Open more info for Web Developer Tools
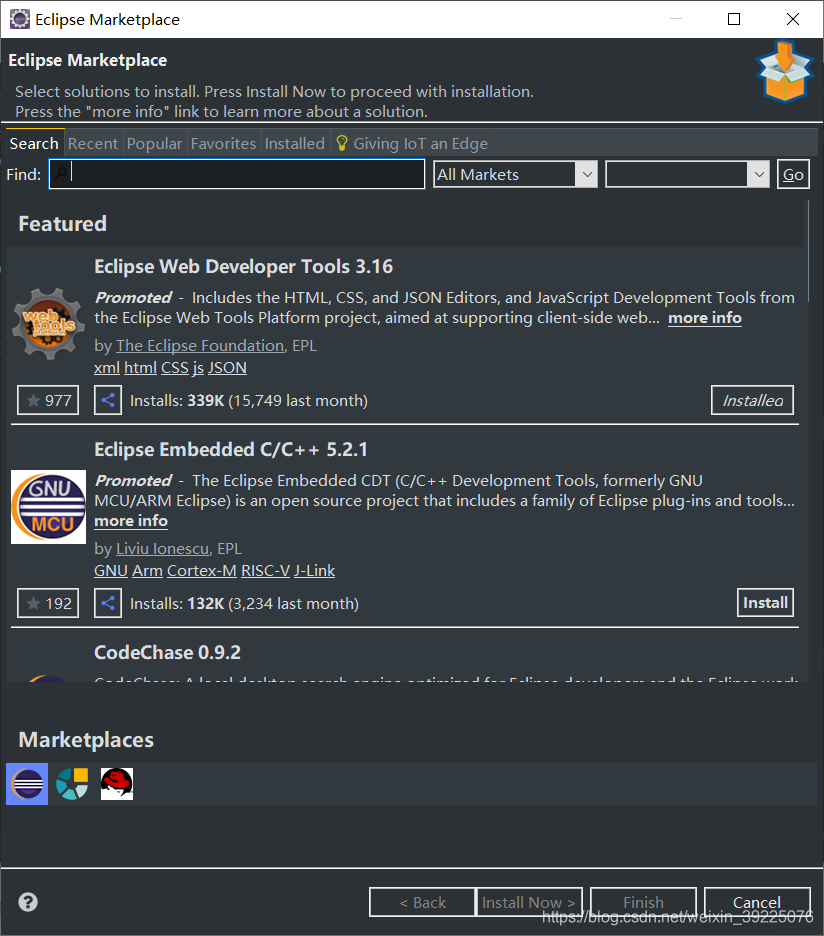The image size is (824, 936). 705,318
